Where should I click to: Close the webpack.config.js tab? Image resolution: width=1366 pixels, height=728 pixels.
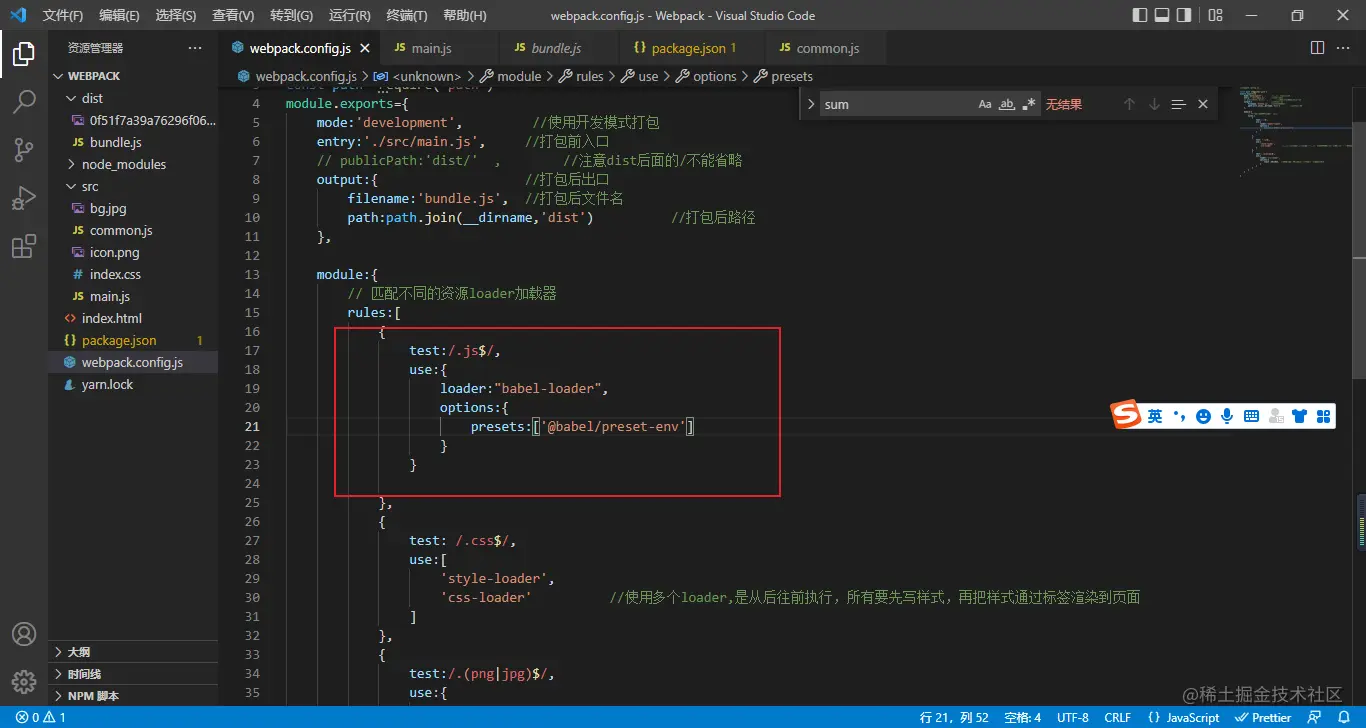click(365, 48)
